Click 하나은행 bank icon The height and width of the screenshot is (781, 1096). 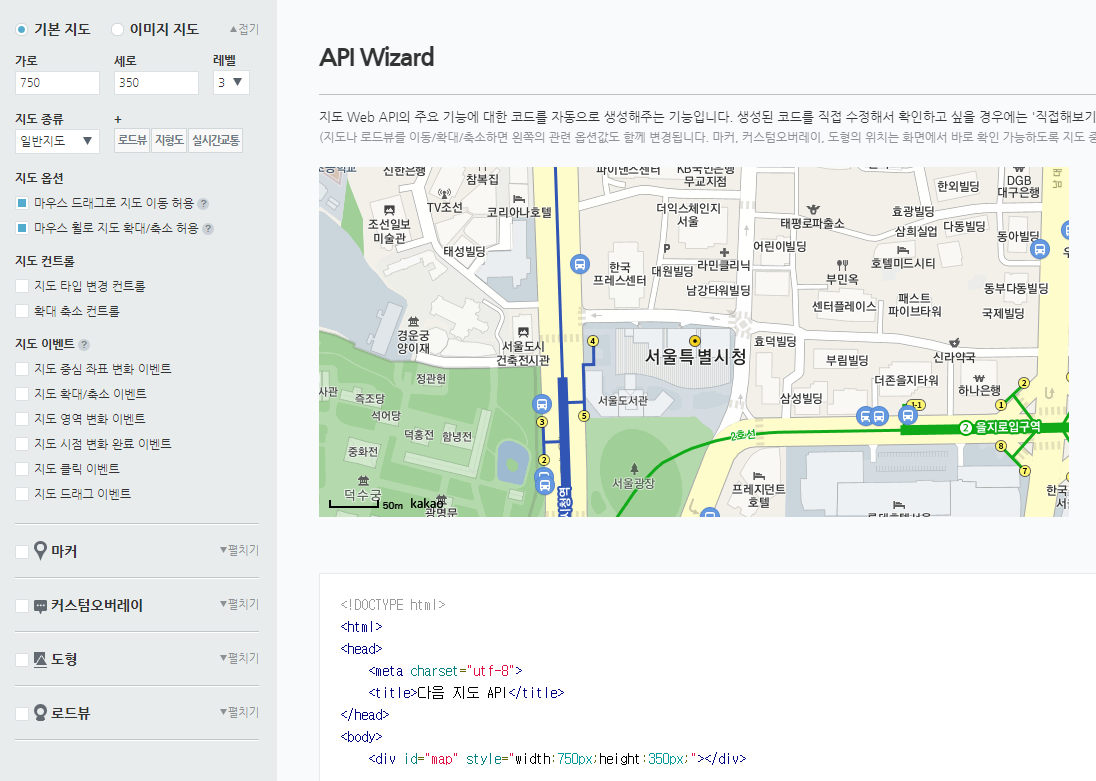point(979,378)
